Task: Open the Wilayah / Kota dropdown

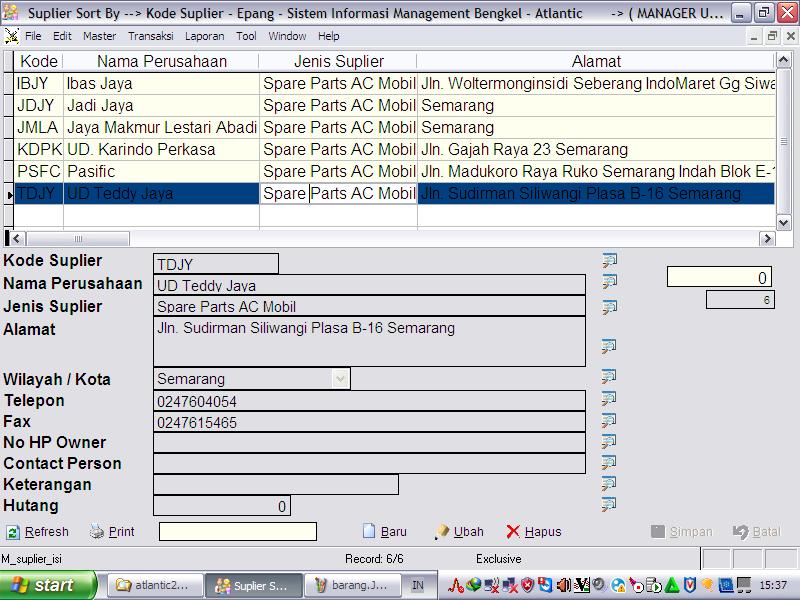Action: pos(340,379)
